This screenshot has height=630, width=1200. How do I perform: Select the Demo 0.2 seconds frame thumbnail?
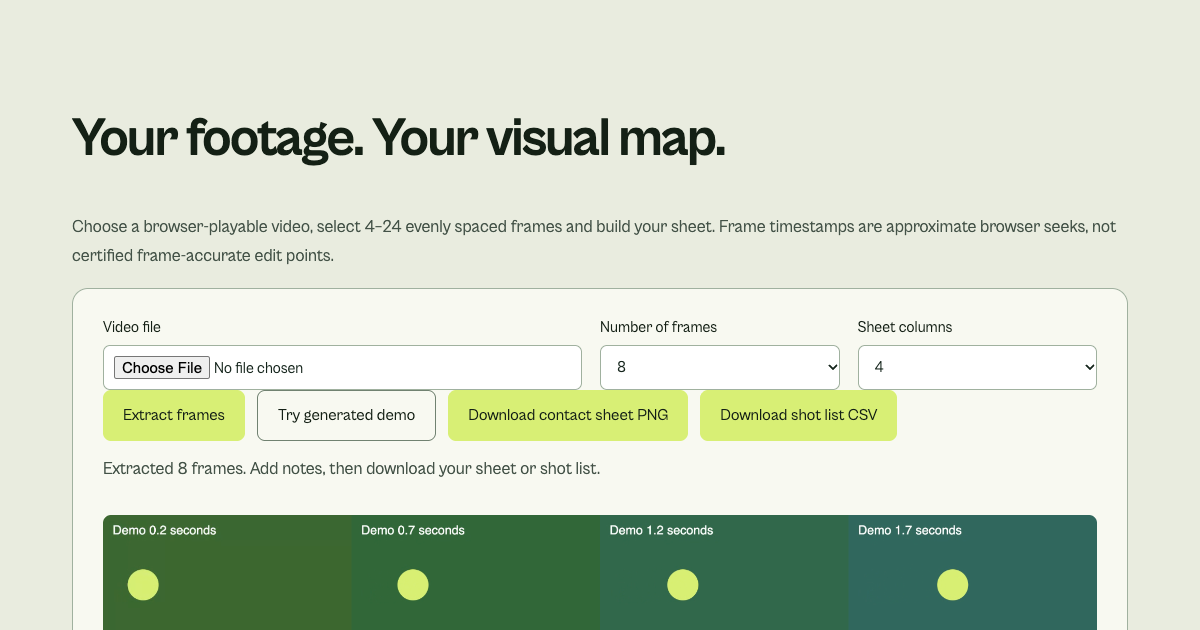pos(227,572)
